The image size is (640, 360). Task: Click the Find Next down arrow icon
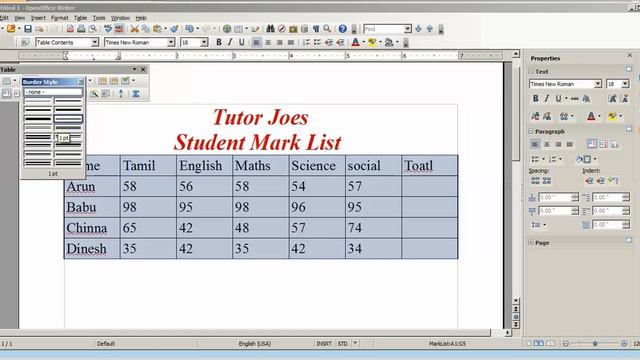[418, 29]
